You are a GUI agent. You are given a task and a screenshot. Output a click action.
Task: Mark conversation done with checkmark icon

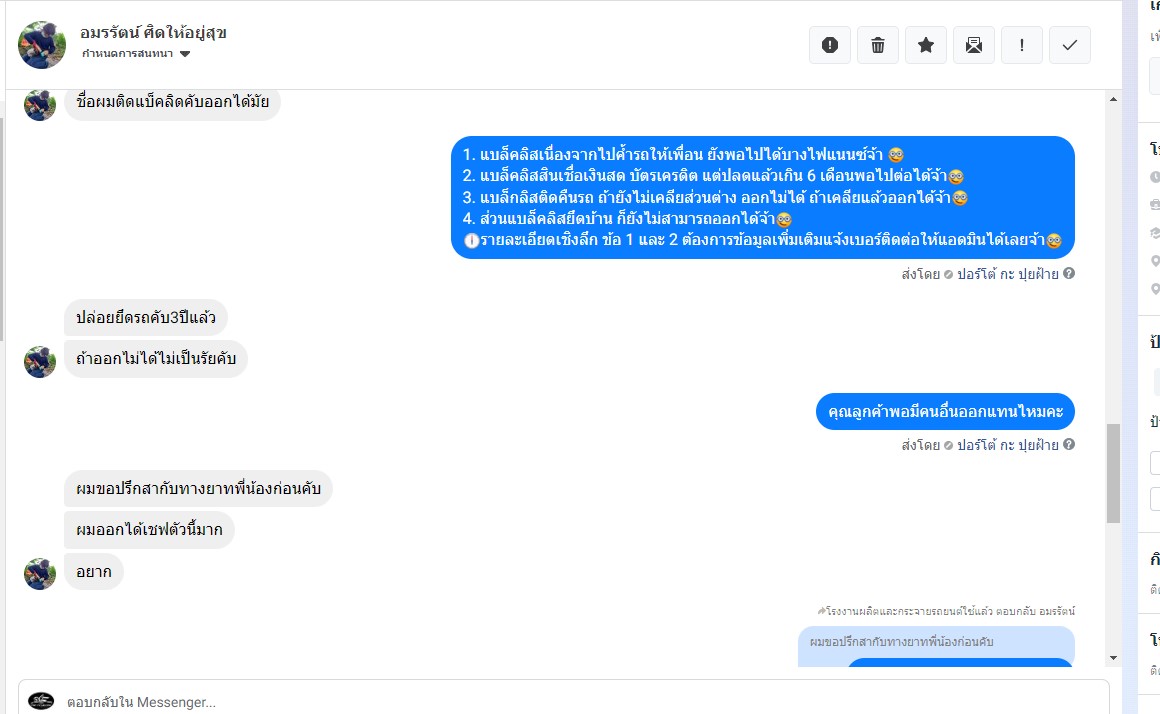coord(1070,45)
